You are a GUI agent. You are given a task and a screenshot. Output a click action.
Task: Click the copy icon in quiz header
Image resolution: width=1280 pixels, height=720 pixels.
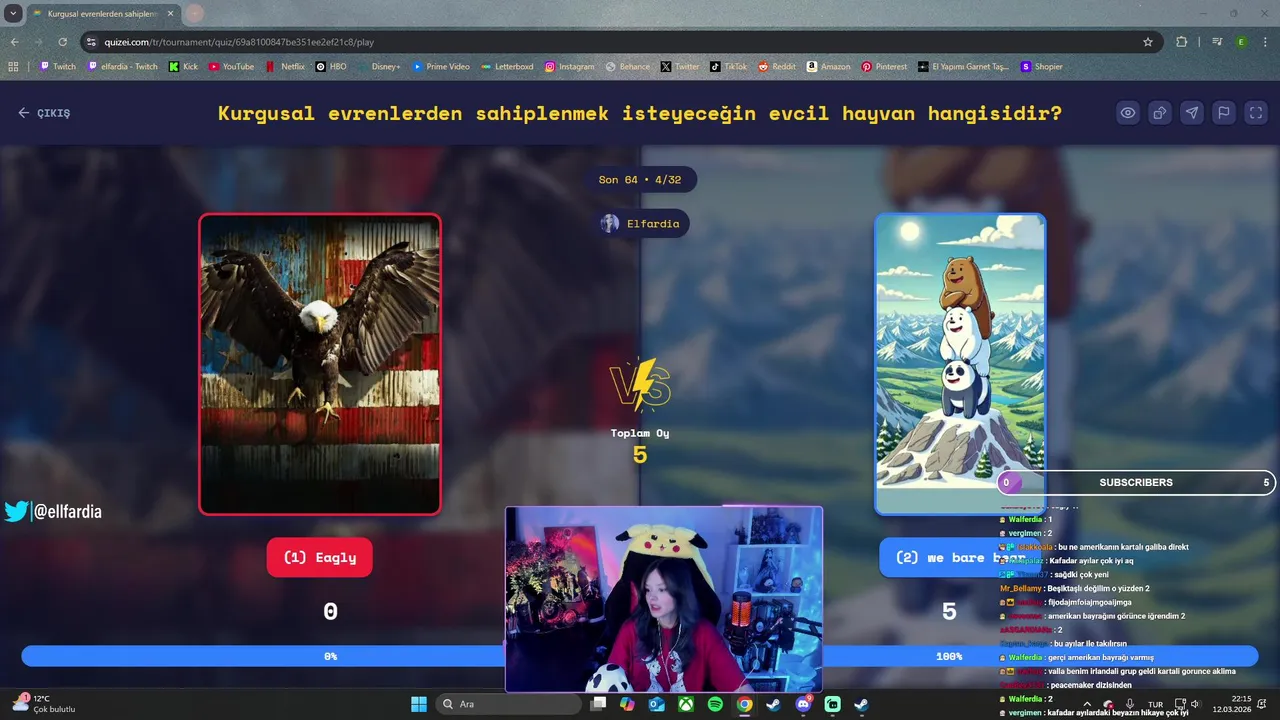[x=1160, y=113]
